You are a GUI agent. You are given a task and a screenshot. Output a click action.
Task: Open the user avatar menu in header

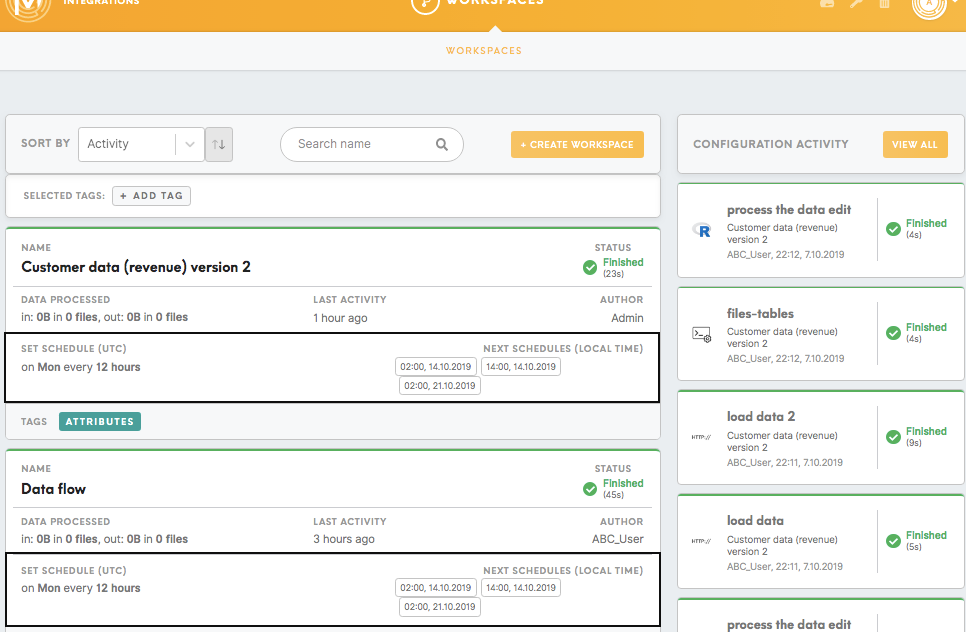(929, 6)
